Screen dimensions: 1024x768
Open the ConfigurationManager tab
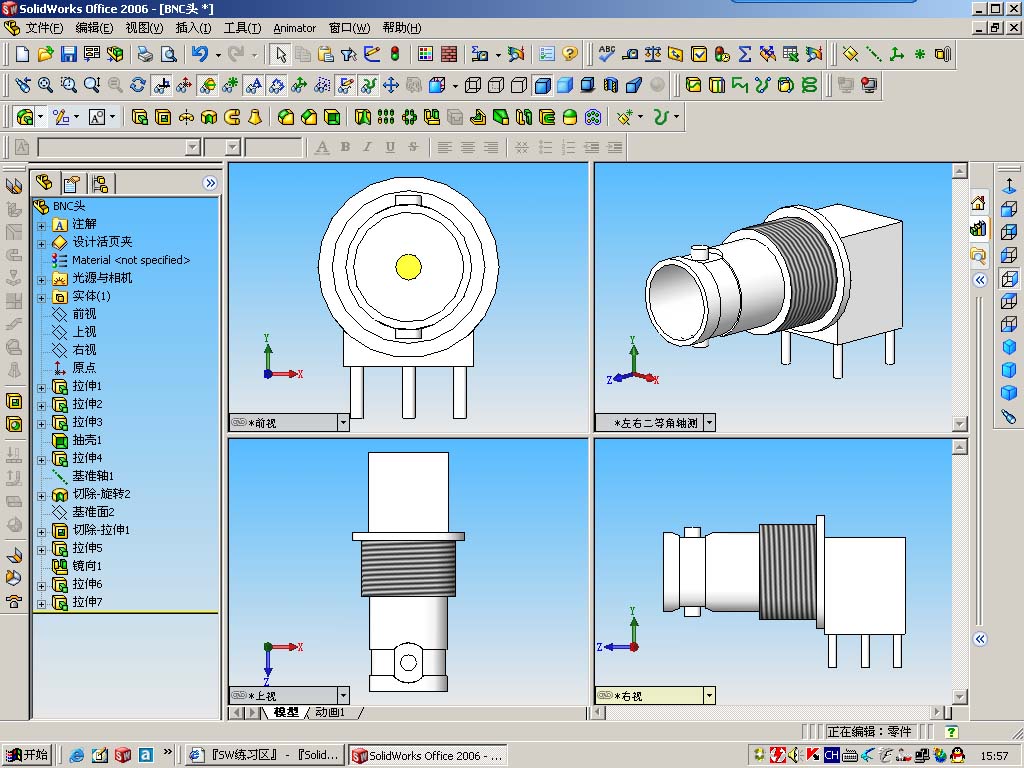click(100, 184)
